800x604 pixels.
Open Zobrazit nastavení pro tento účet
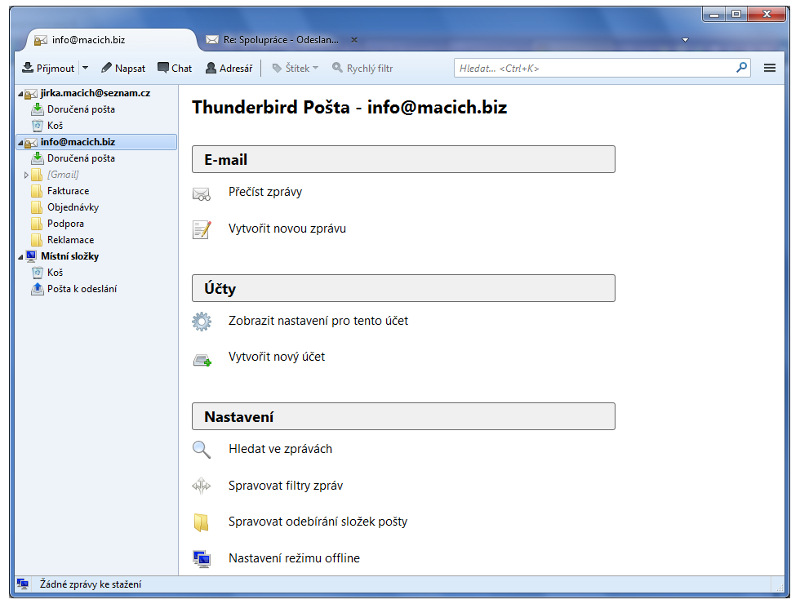(318, 321)
